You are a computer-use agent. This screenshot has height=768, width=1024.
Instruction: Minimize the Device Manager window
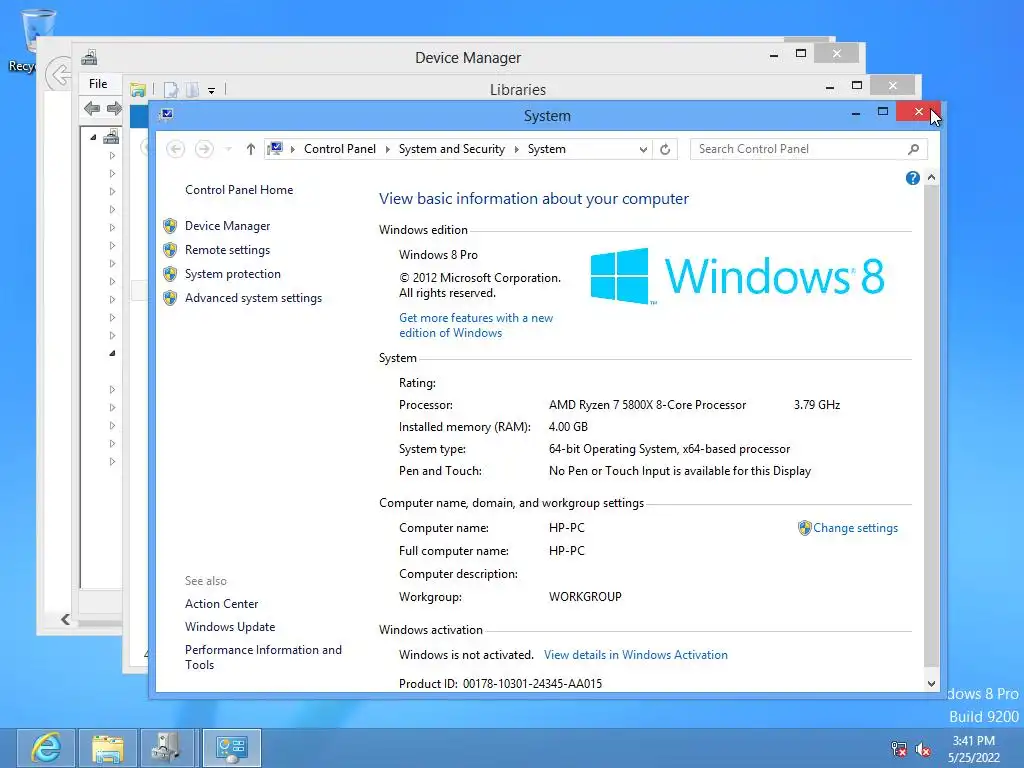coord(774,56)
